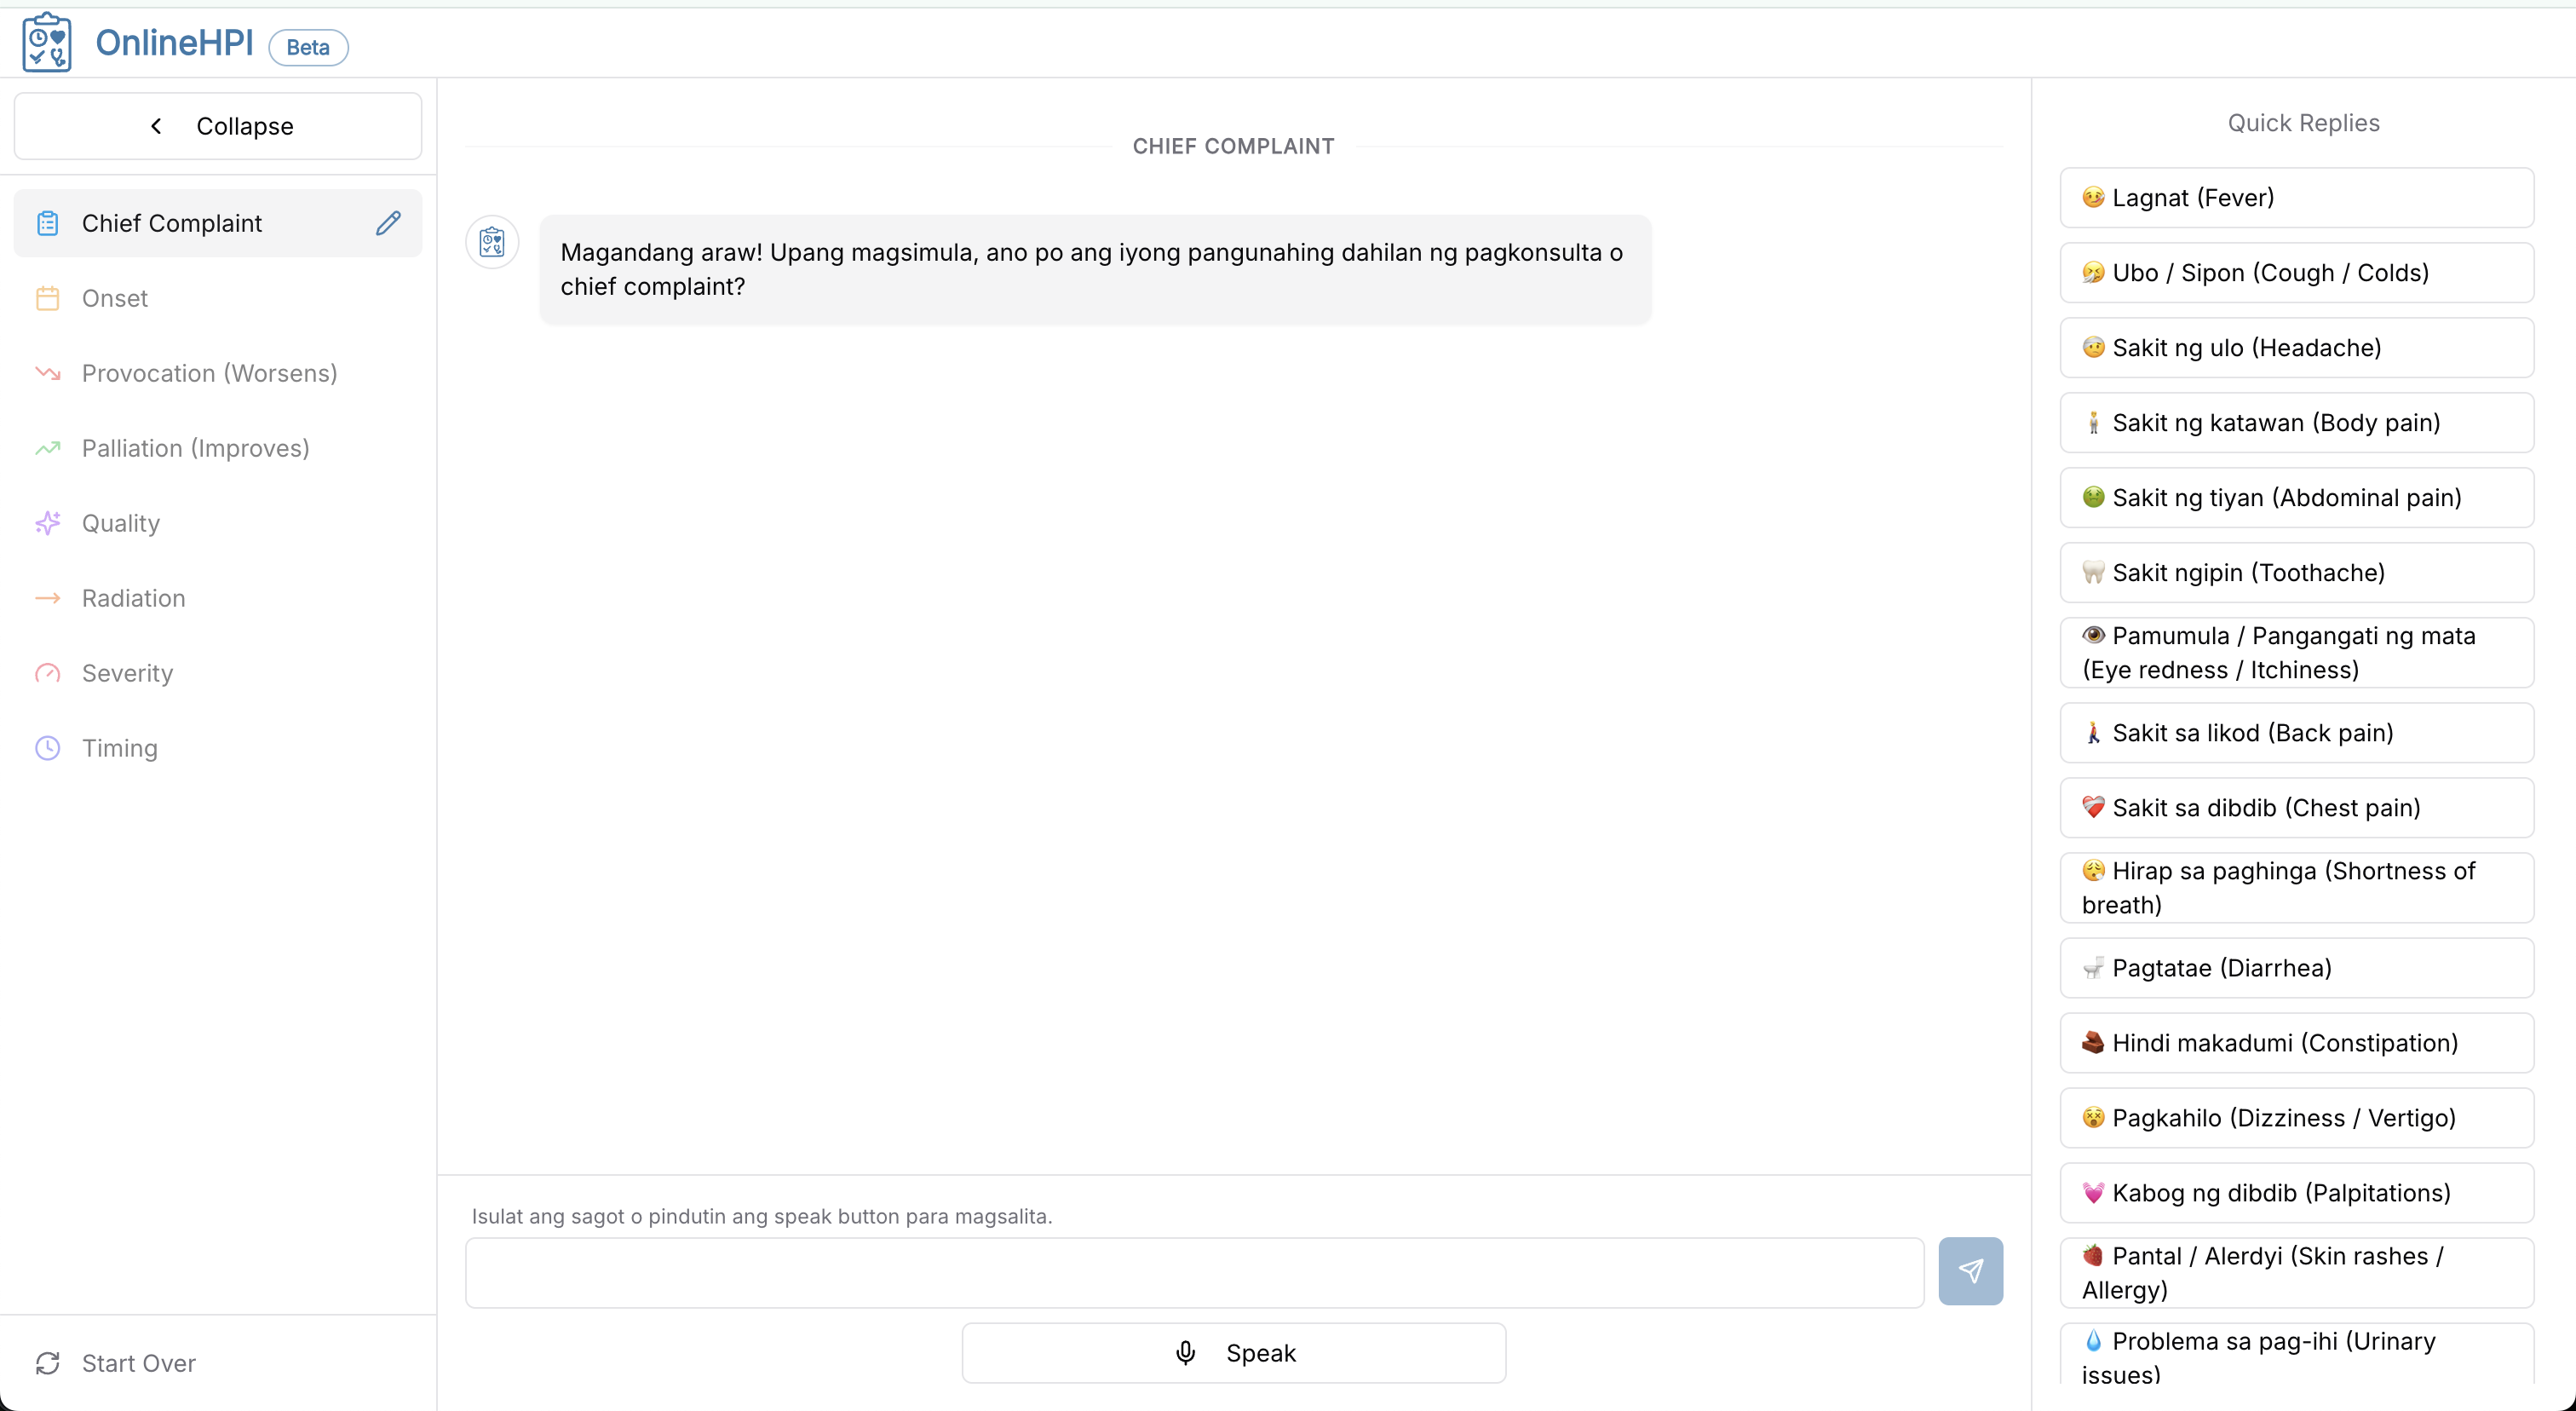Choose the Lagnat (Fever) quick reply
The image size is (2576, 1411).
click(2296, 197)
